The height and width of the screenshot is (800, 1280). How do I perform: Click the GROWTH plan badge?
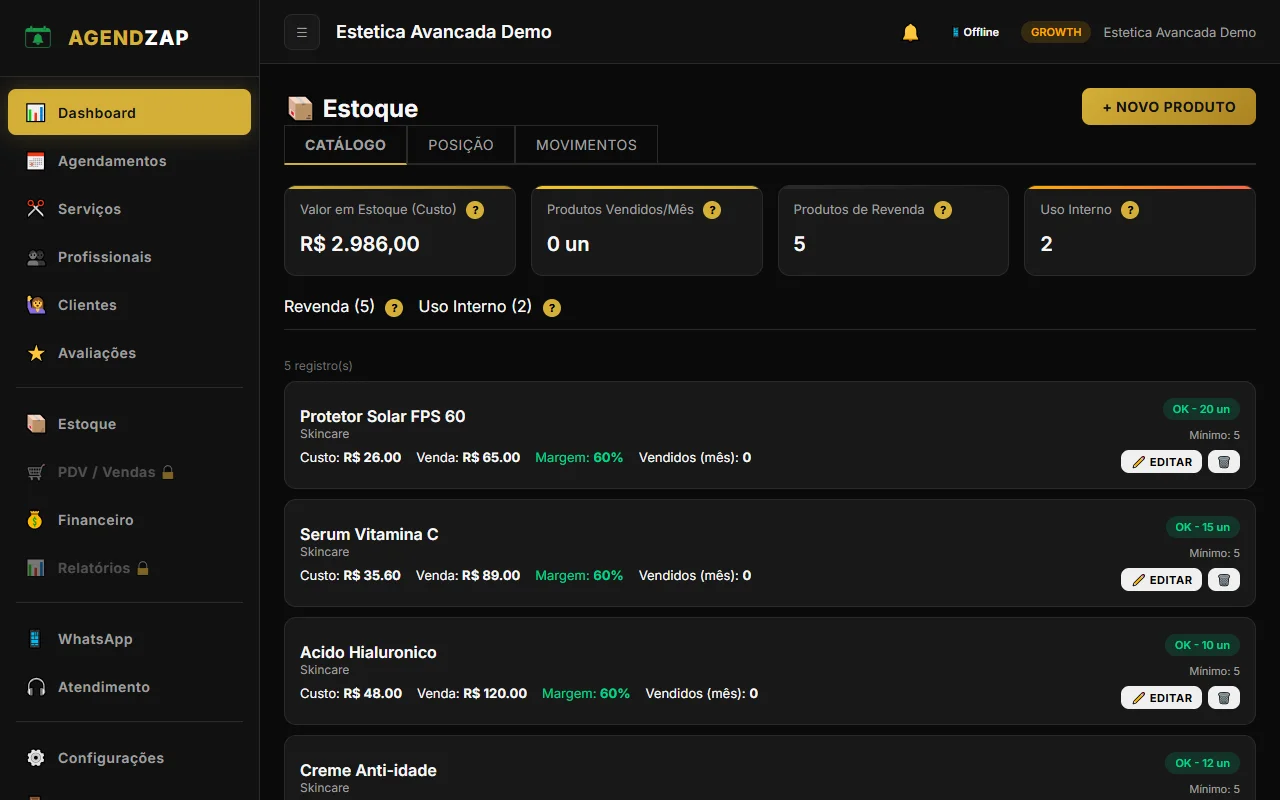1056,32
